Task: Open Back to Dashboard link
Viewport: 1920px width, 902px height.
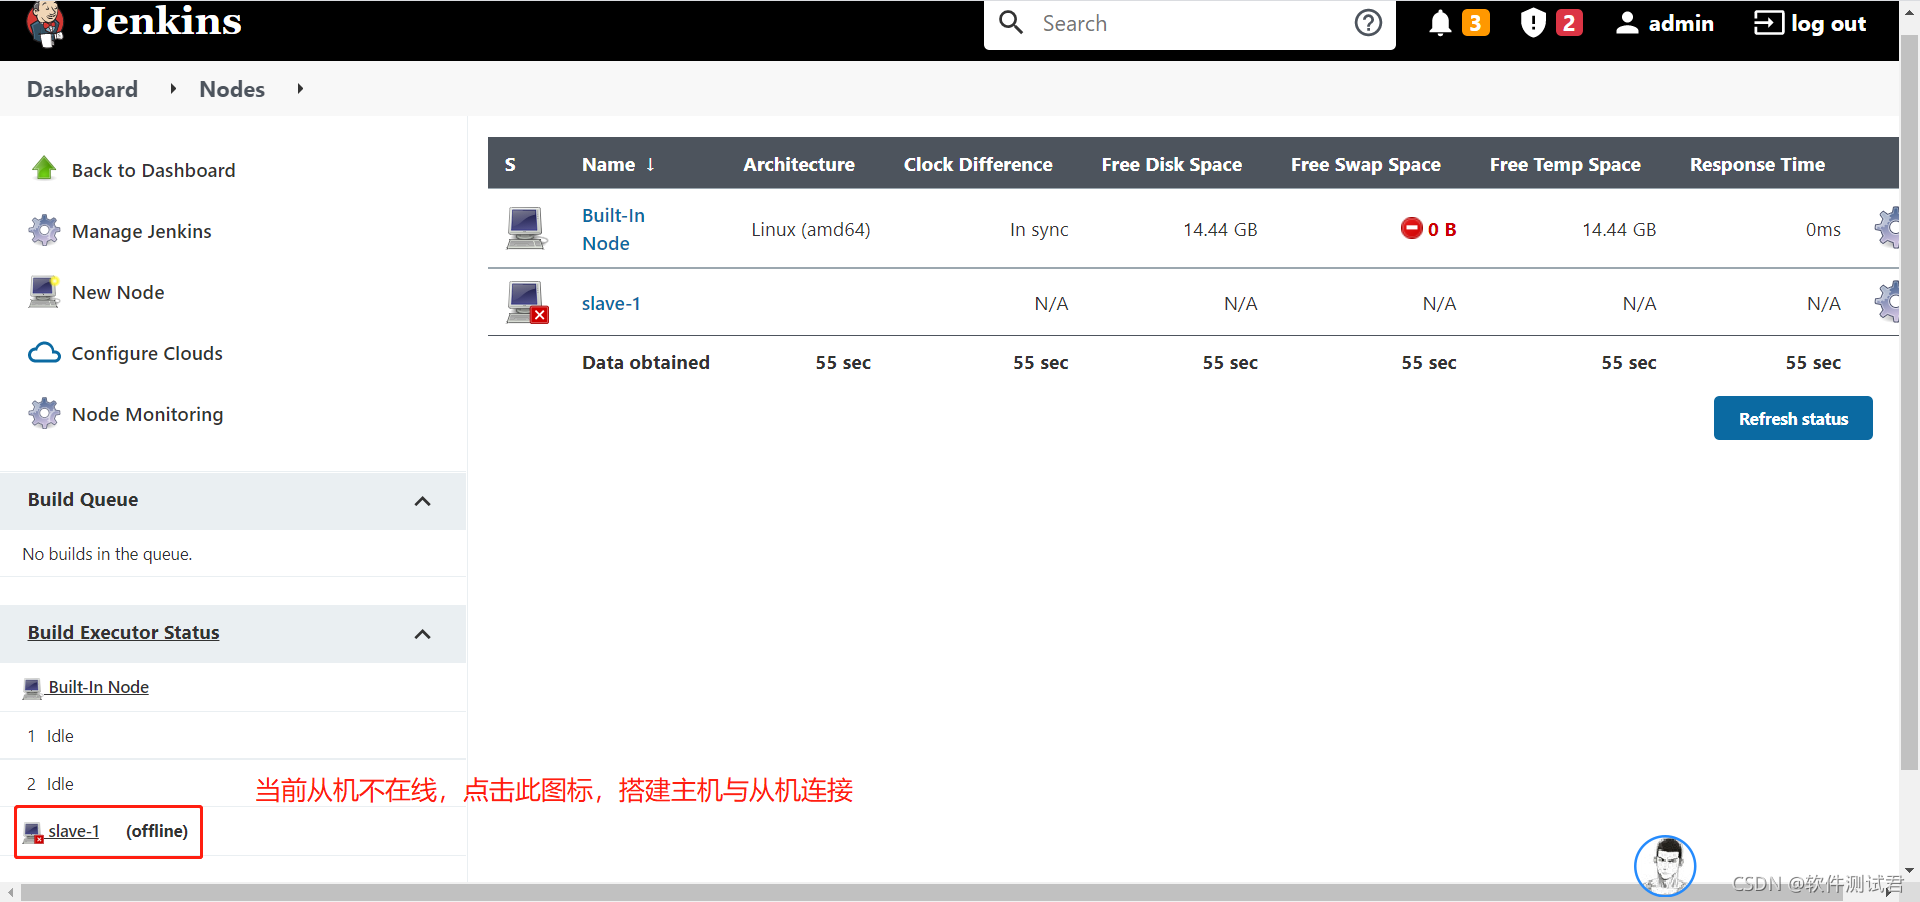Action: (153, 170)
